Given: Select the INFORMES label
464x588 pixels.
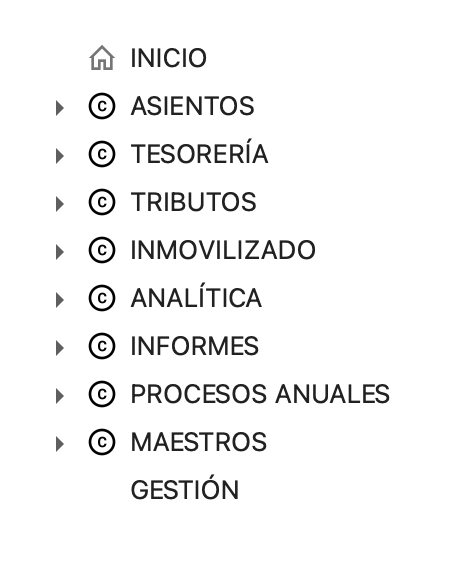Looking at the screenshot, I should click(x=194, y=346).
